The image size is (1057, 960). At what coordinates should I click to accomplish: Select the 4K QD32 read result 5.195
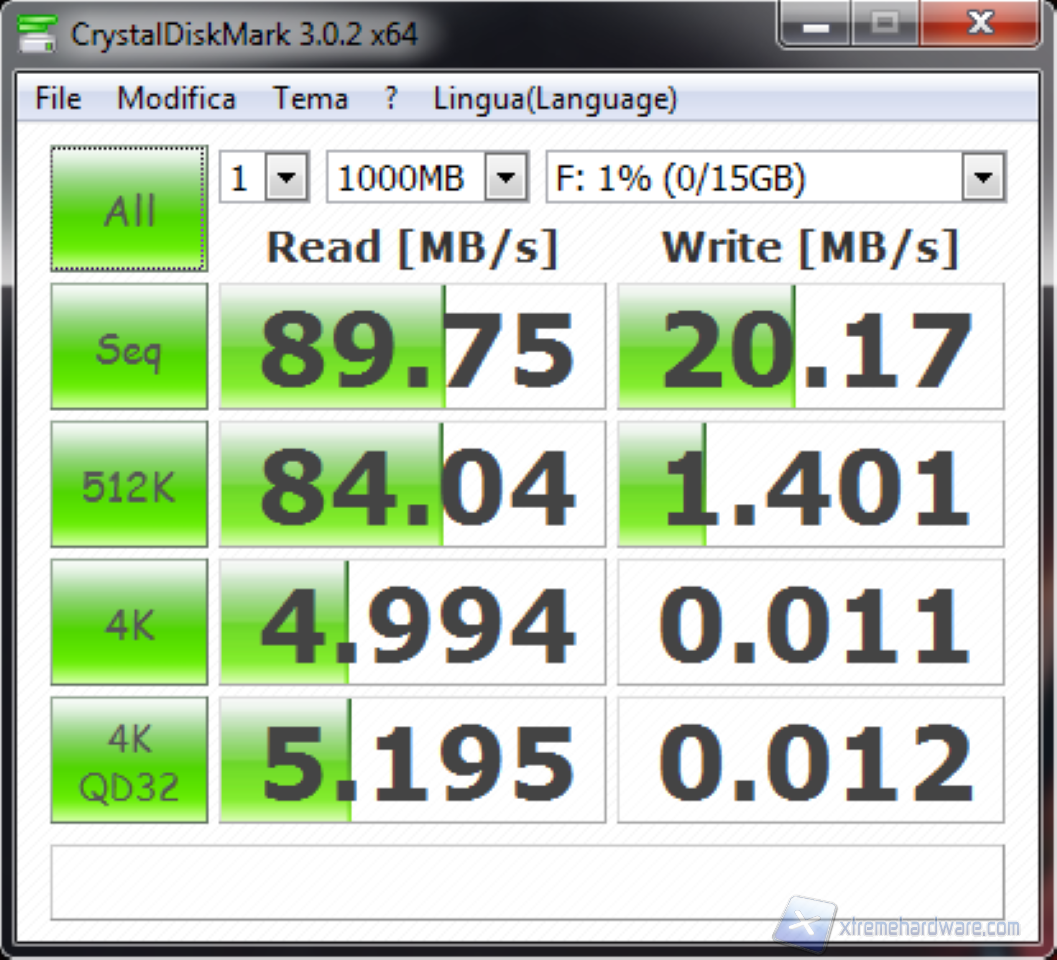(412, 760)
